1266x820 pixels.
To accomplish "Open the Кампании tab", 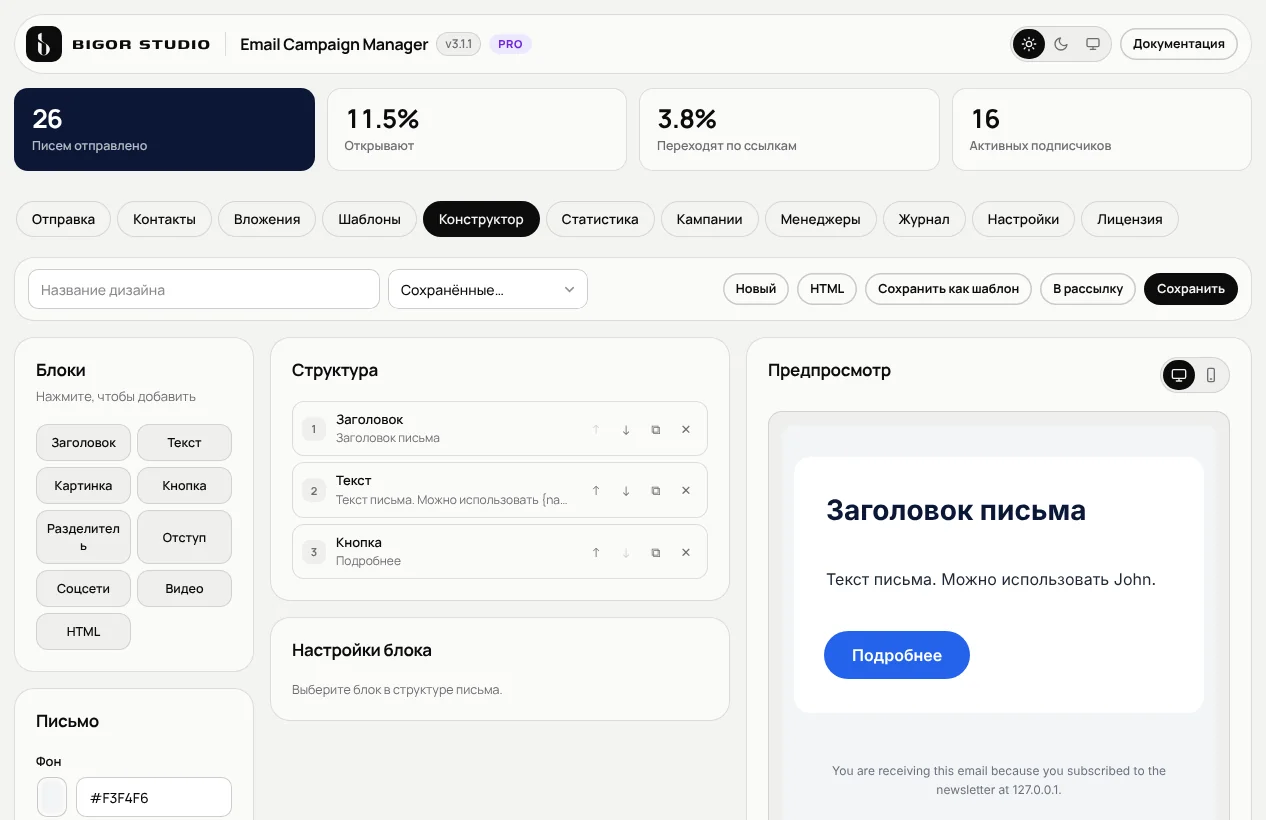I will coord(710,219).
